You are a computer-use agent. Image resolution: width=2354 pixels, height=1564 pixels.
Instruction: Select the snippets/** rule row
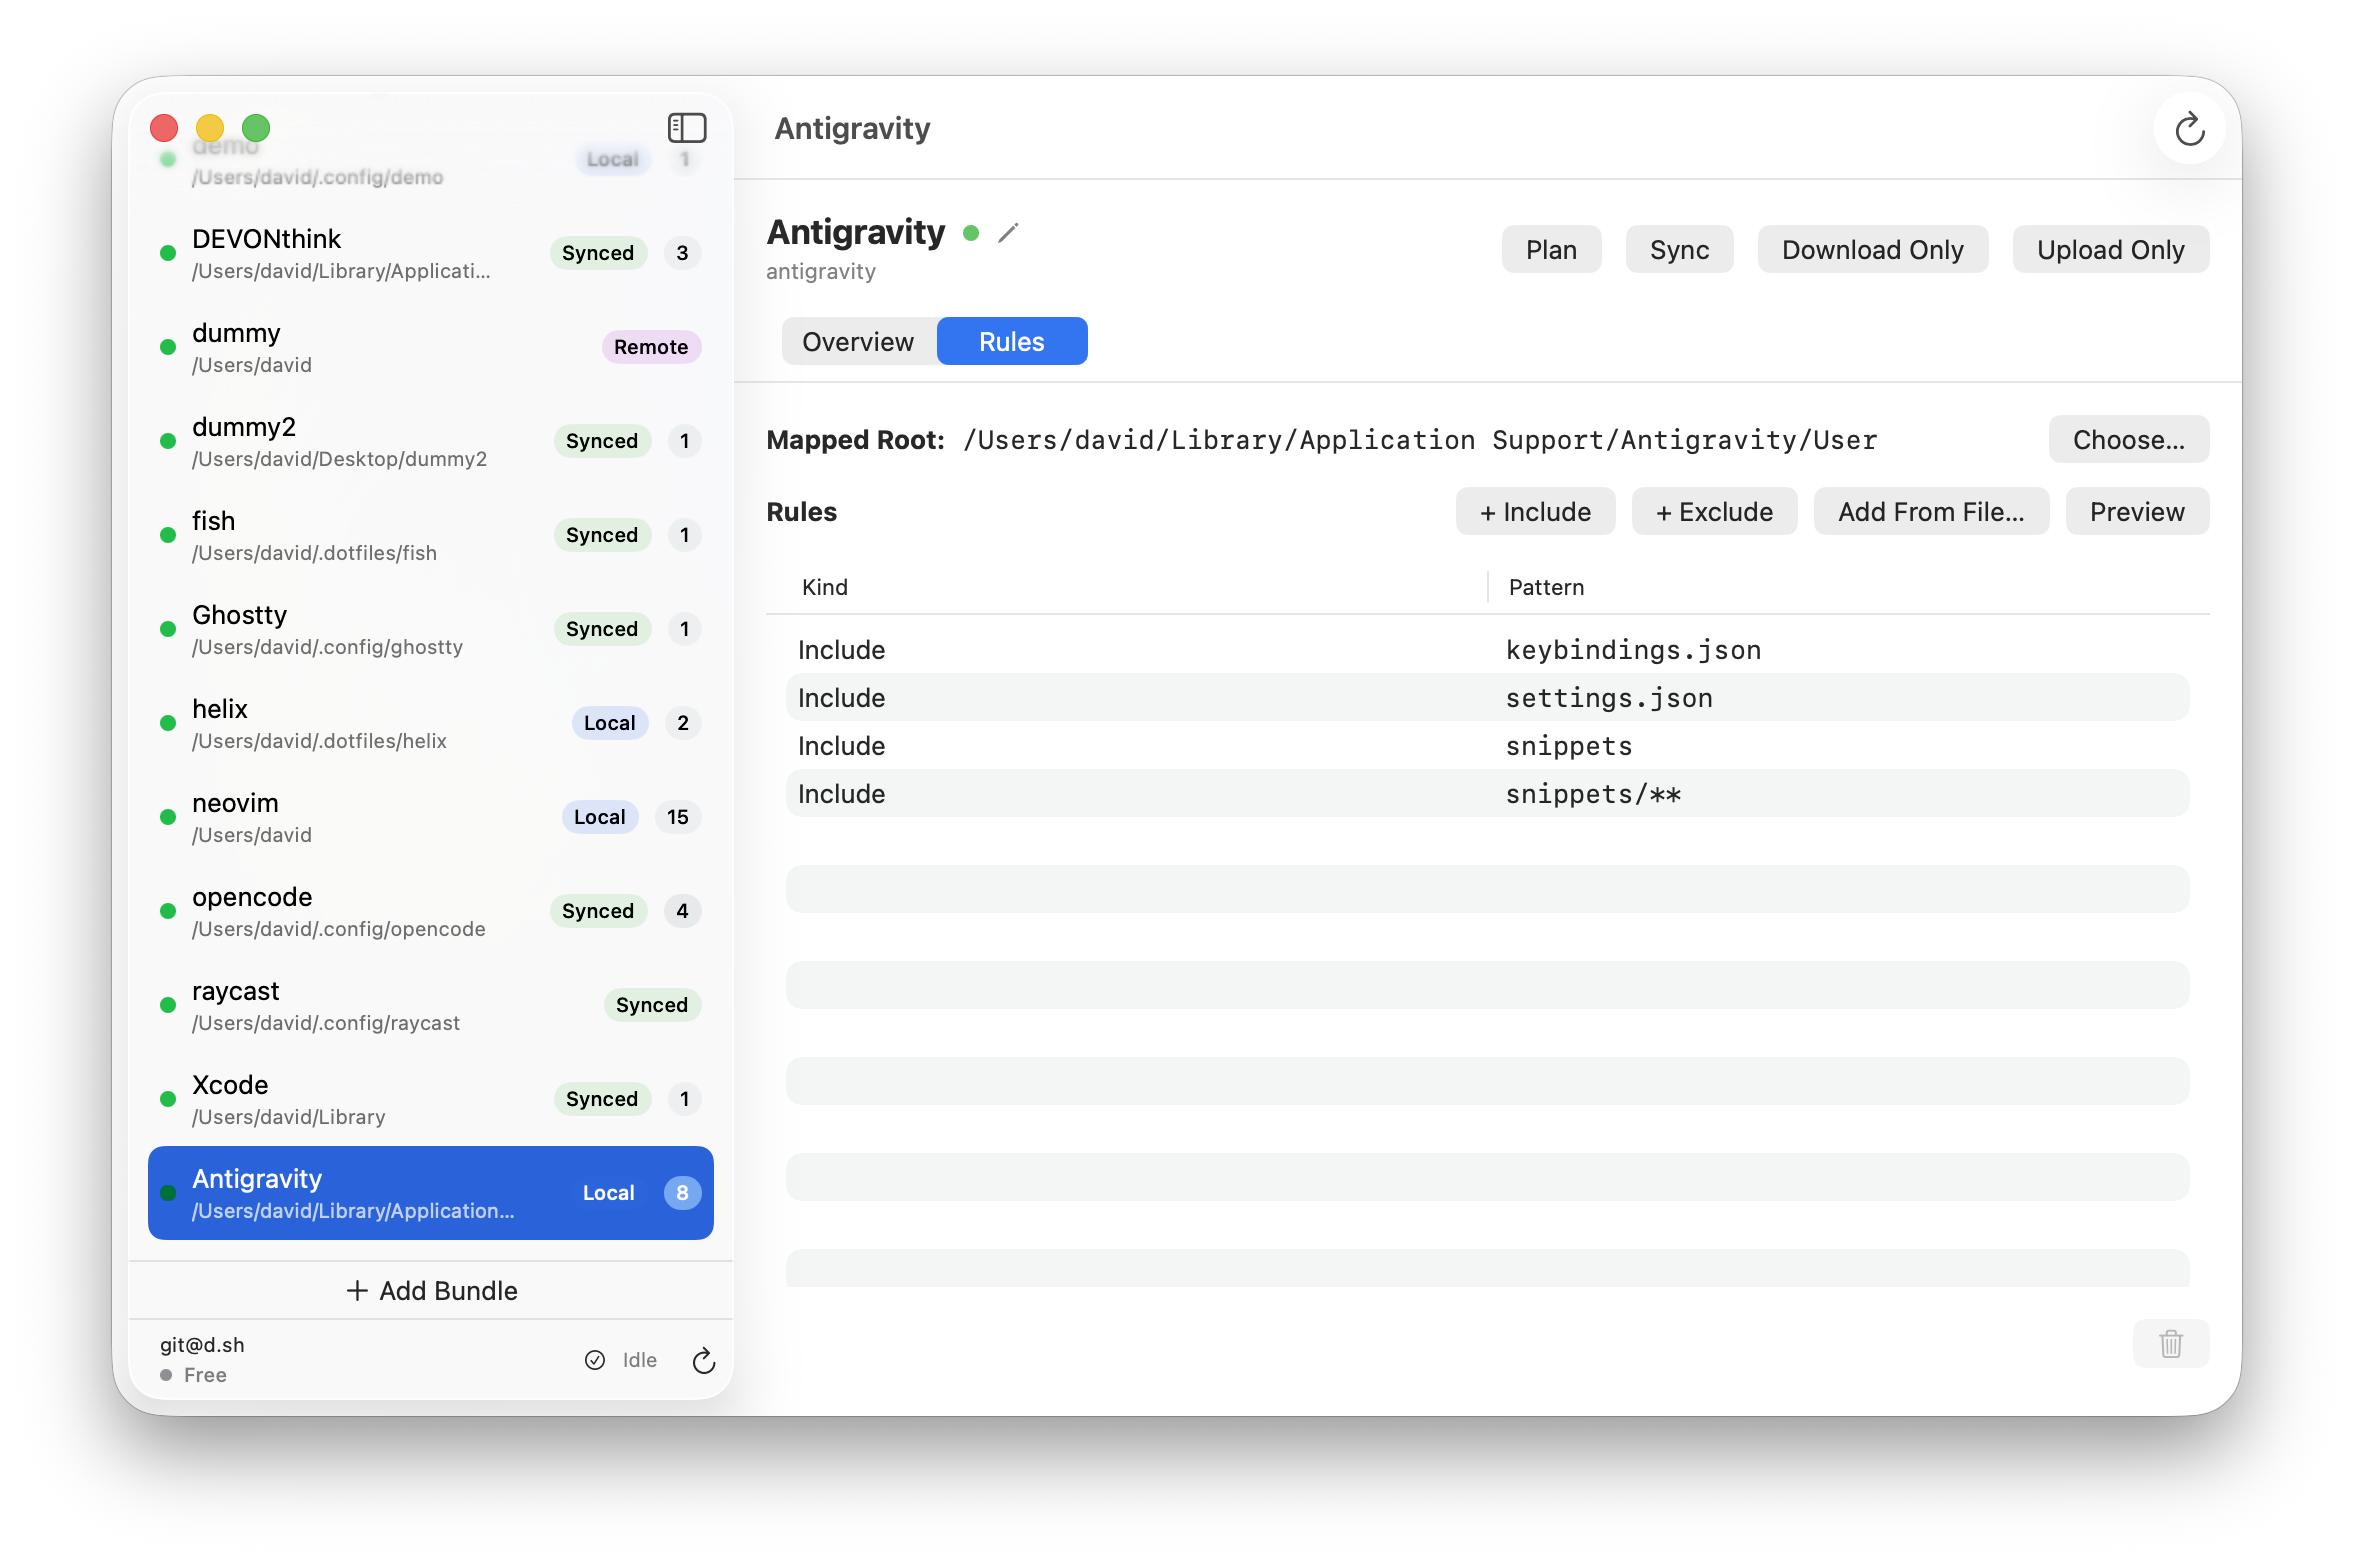click(1486, 794)
